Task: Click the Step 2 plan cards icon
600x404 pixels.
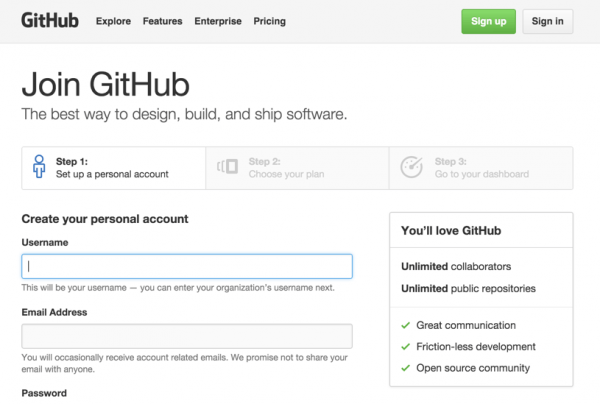Action: [227, 166]
